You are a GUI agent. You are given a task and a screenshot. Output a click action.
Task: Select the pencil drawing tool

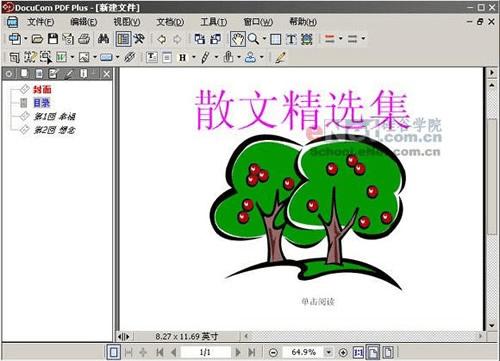coord(205,57)
